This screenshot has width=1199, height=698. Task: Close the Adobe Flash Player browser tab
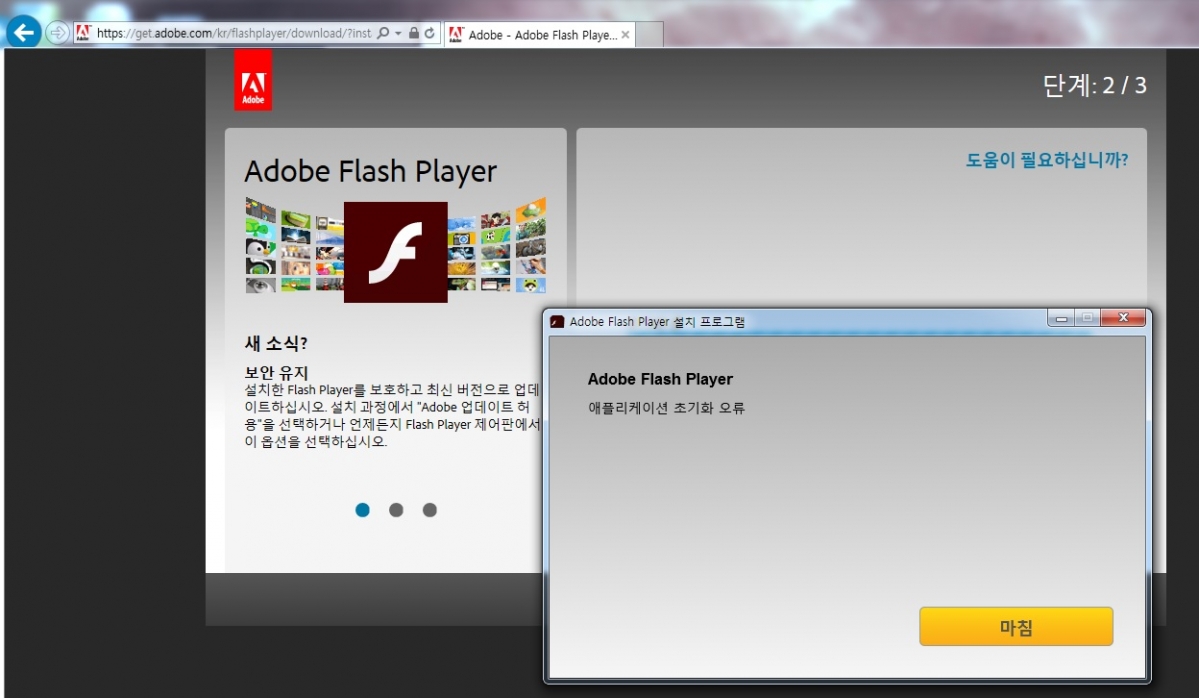coord(625,34)
